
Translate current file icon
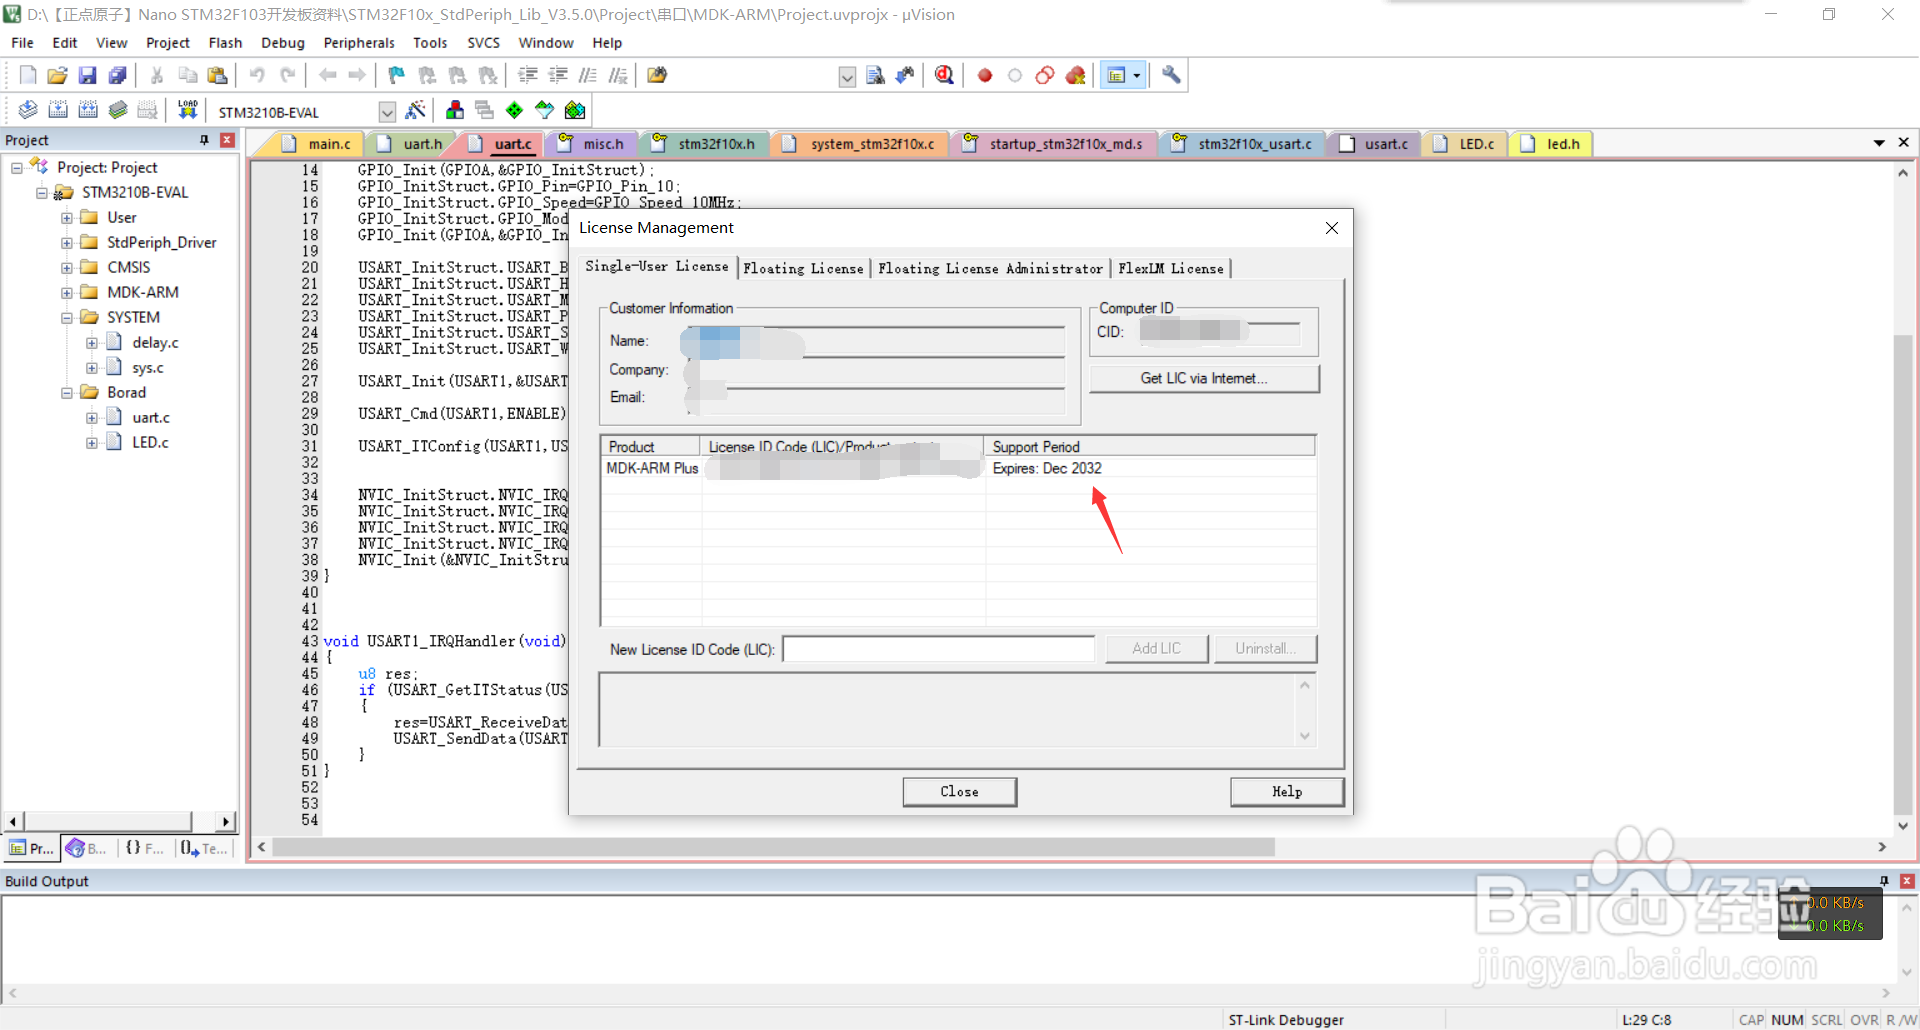[x=28, y=110]
